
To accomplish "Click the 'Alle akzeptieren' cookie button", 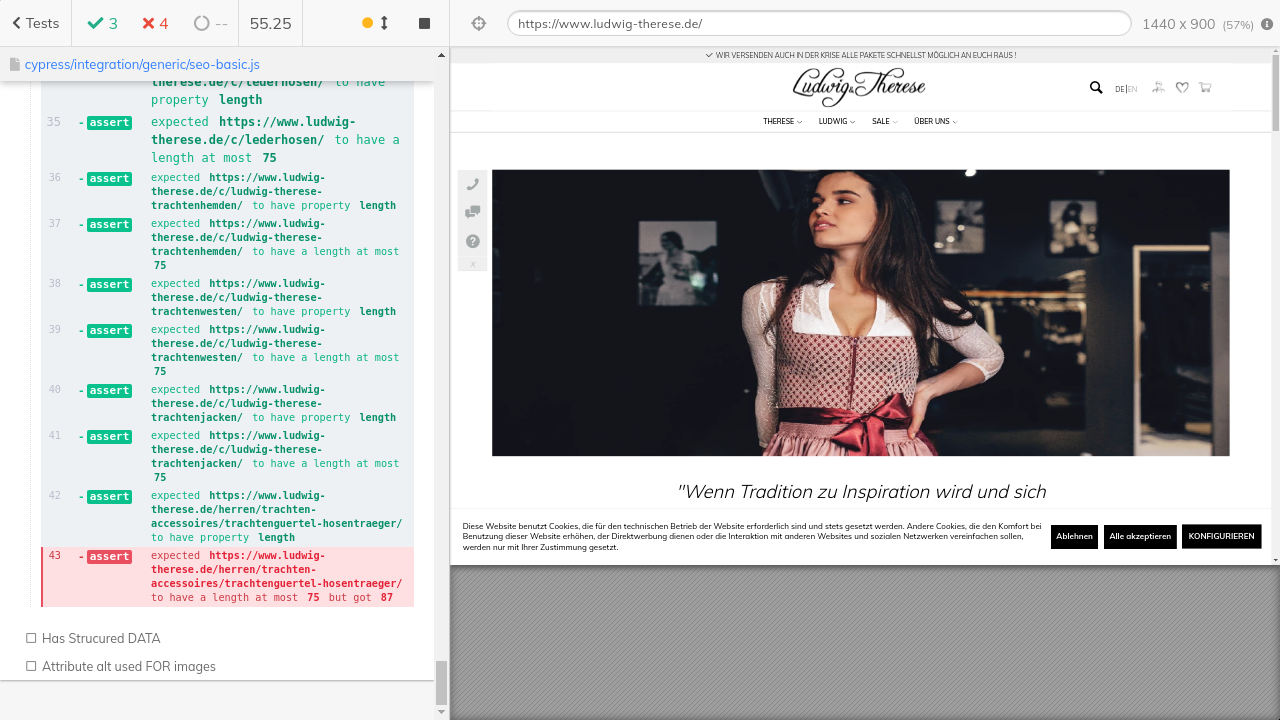I will [1140, 536].
